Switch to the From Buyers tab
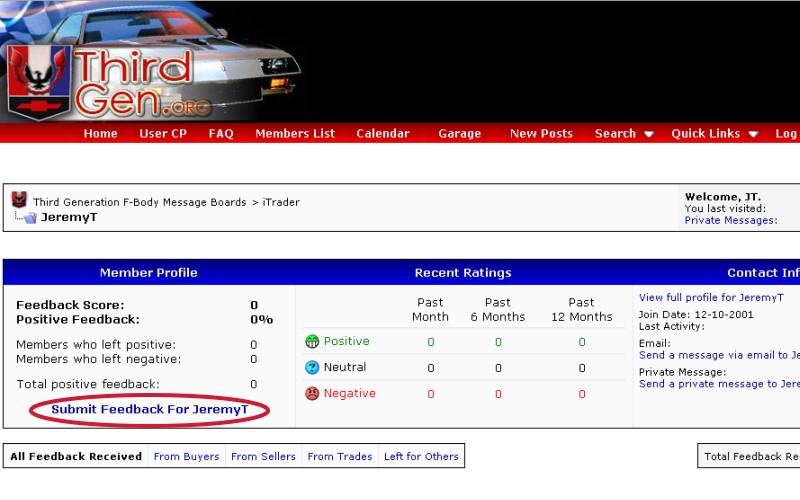 tap(186, 457)
